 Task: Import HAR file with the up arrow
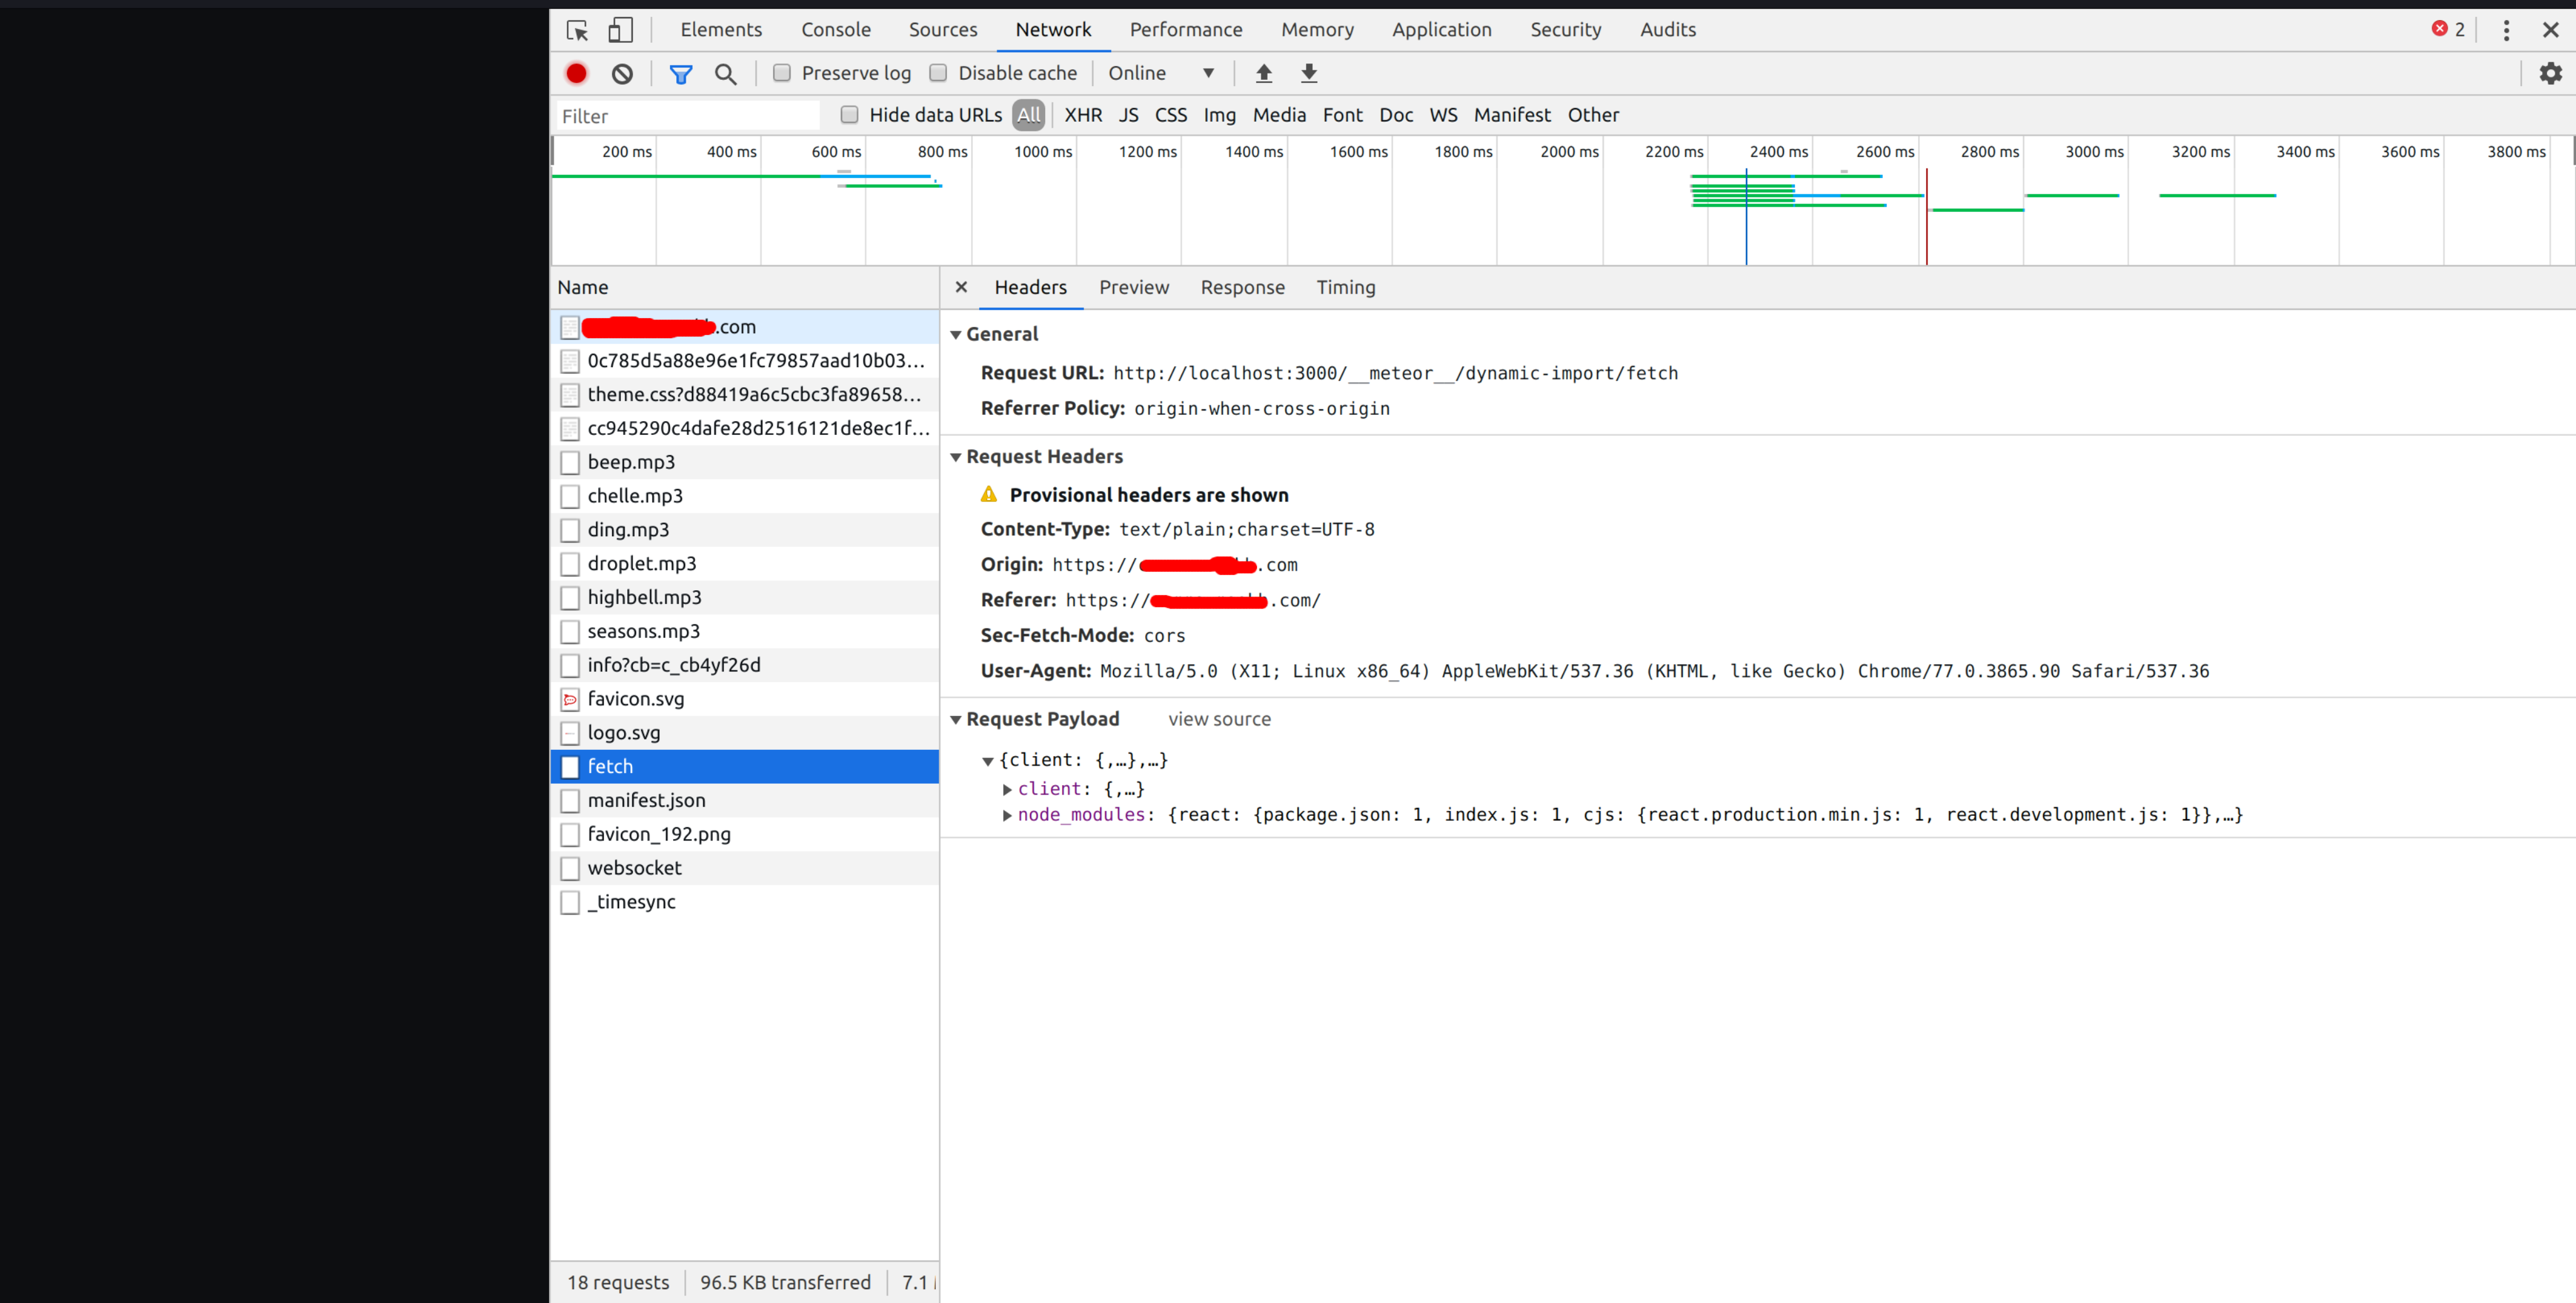(x=1264, y=73)
